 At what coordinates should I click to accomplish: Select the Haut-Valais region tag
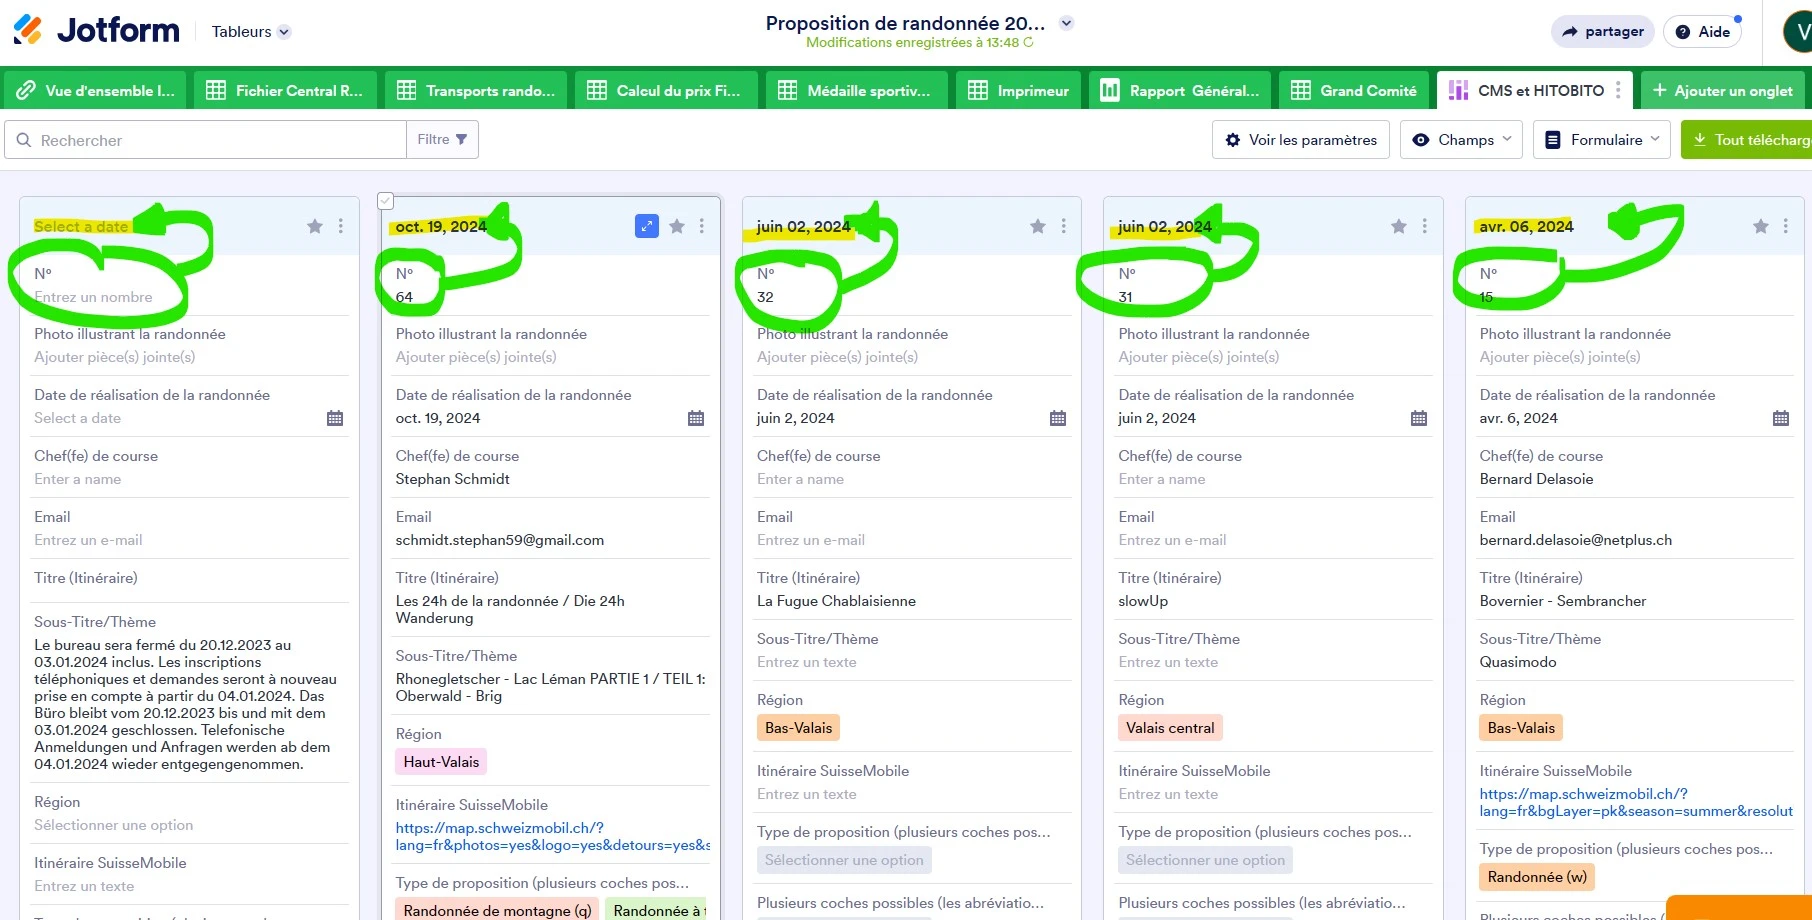[x=441, y=762]
